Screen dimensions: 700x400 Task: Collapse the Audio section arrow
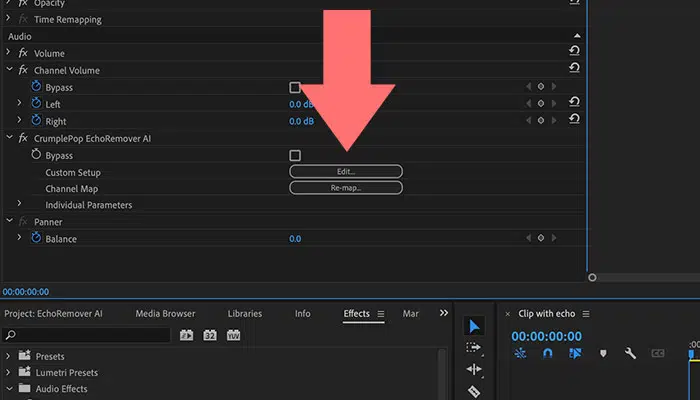click(x=577, y=36)
